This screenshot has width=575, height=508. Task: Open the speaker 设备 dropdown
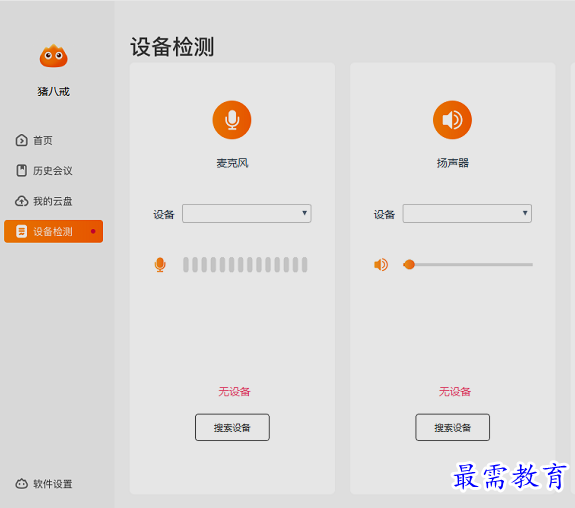[x=467, y=213]
